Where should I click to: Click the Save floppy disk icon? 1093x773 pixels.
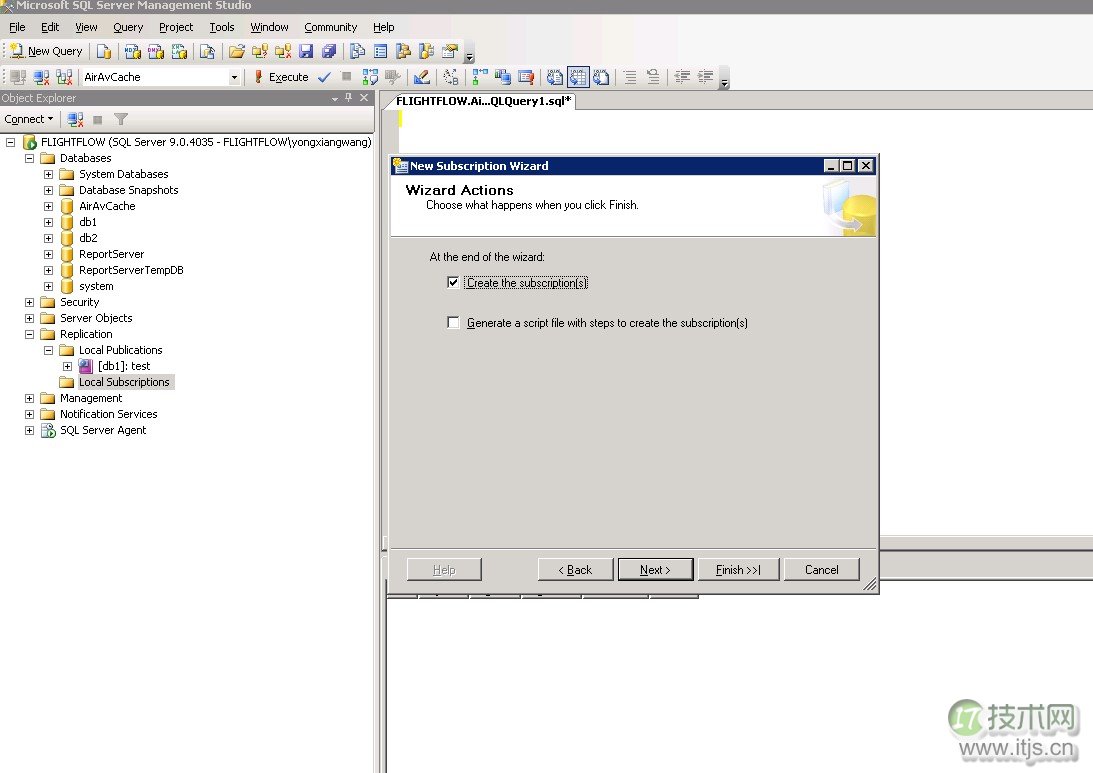(x=306, y=51)
